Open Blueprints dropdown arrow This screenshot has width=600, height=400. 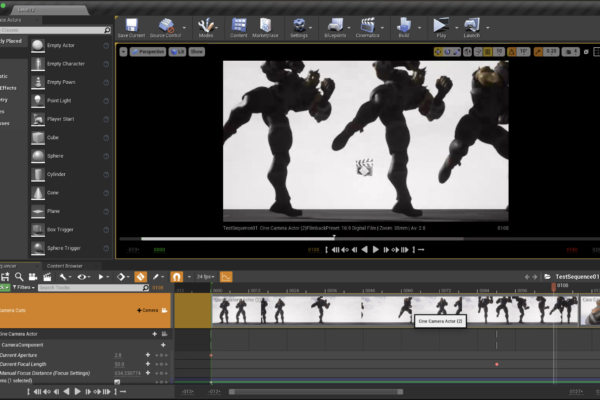(x=349, y=28)
